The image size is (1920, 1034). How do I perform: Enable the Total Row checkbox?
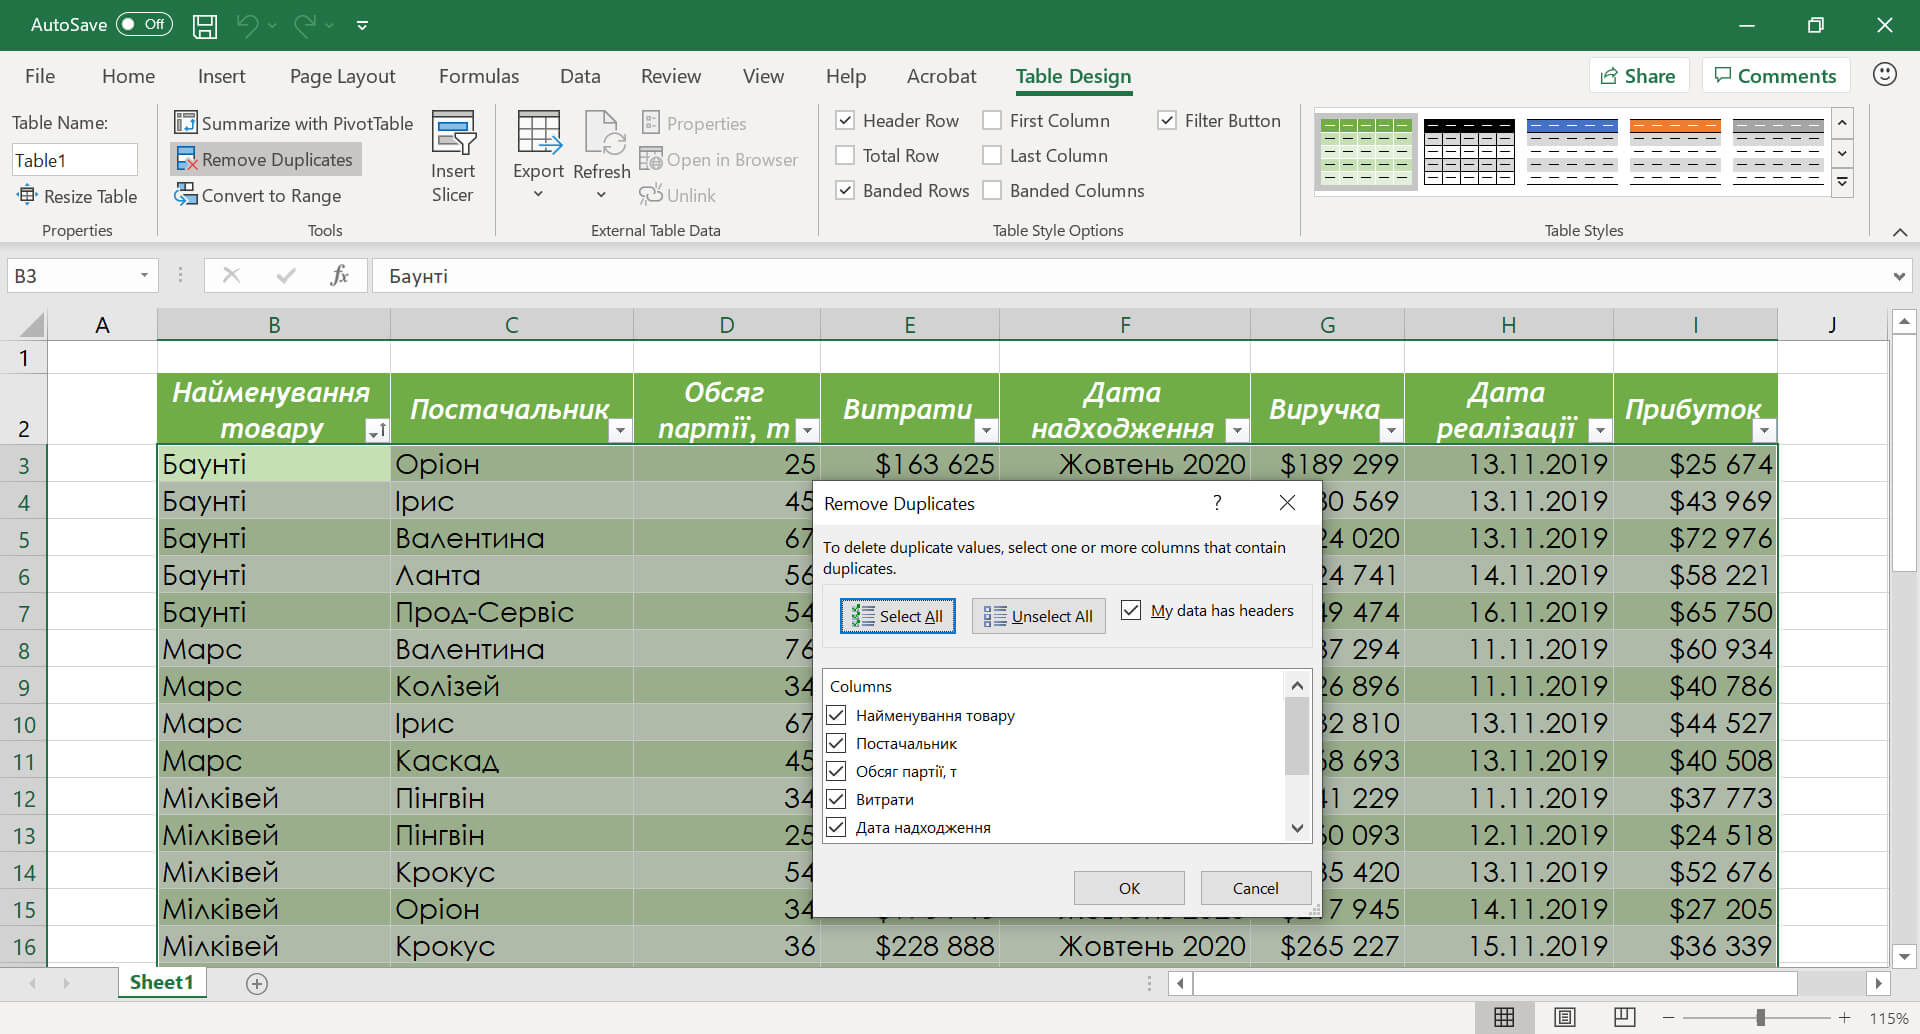pos(846,156)
